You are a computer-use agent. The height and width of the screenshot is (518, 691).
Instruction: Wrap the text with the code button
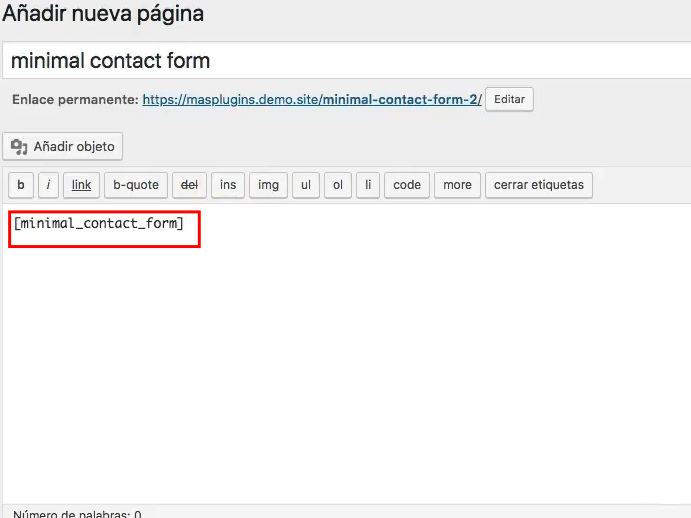(407, 185)
